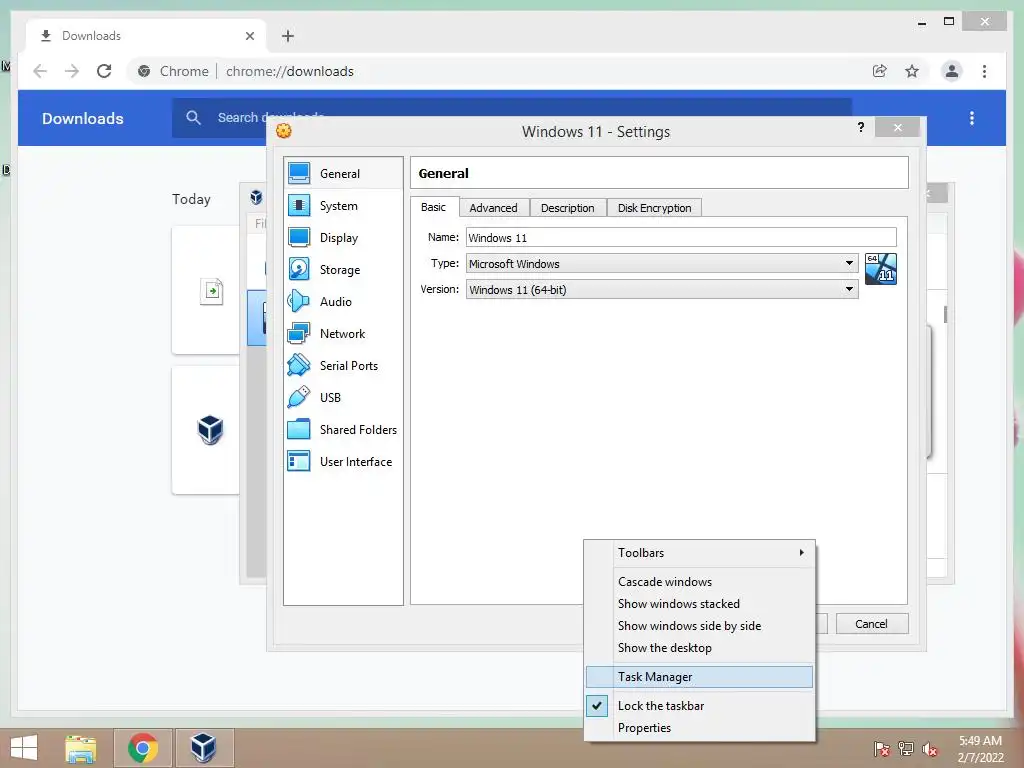
Task: Choose Show windows stacked
Action: [x=699, y=604]
